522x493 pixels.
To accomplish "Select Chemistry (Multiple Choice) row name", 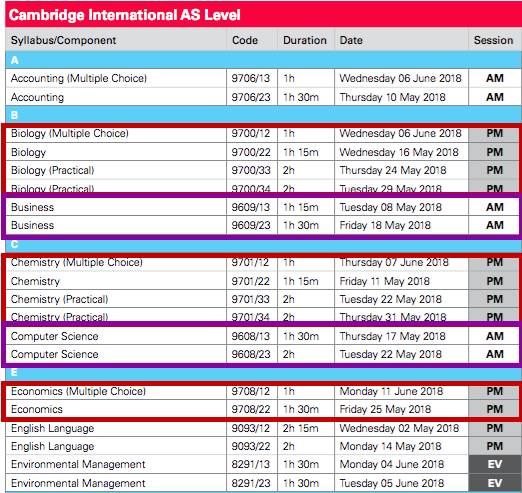I will (x=77, y=262).
